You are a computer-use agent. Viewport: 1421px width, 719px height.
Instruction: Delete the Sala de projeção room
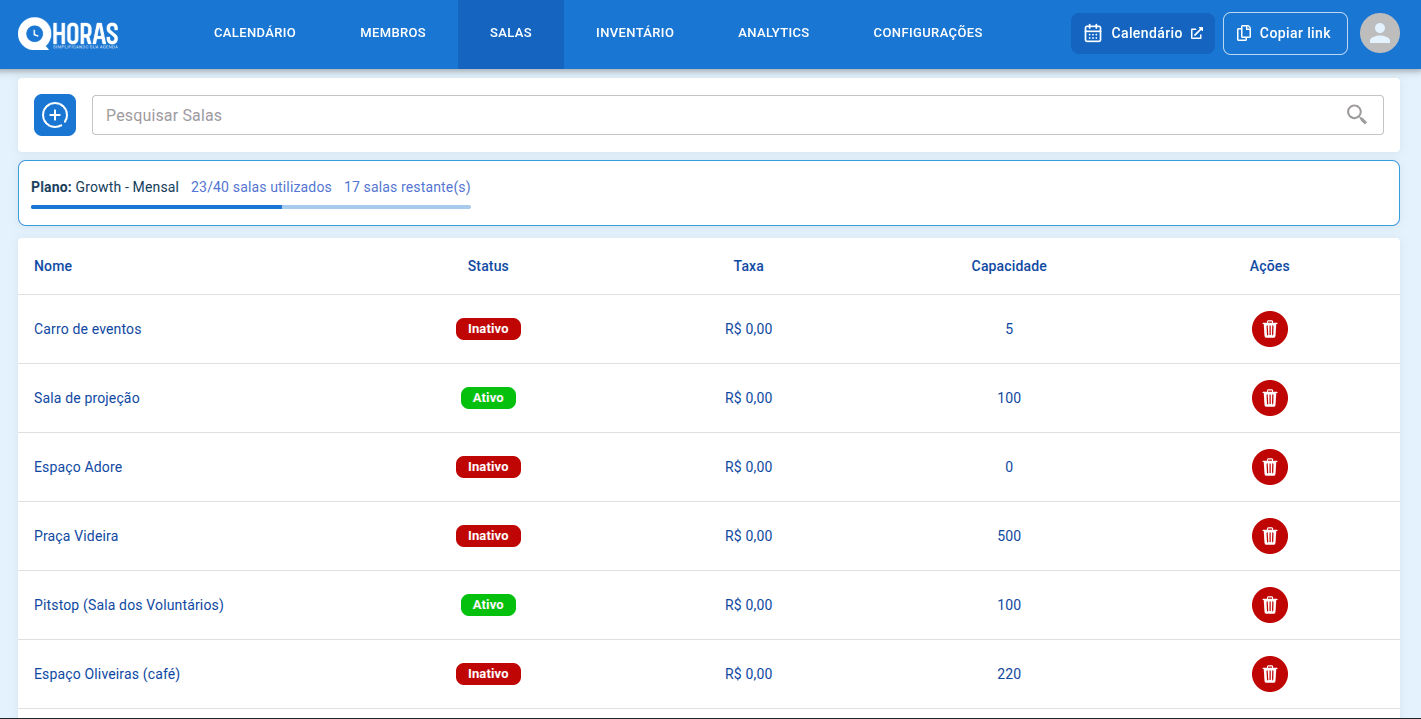1269,398
